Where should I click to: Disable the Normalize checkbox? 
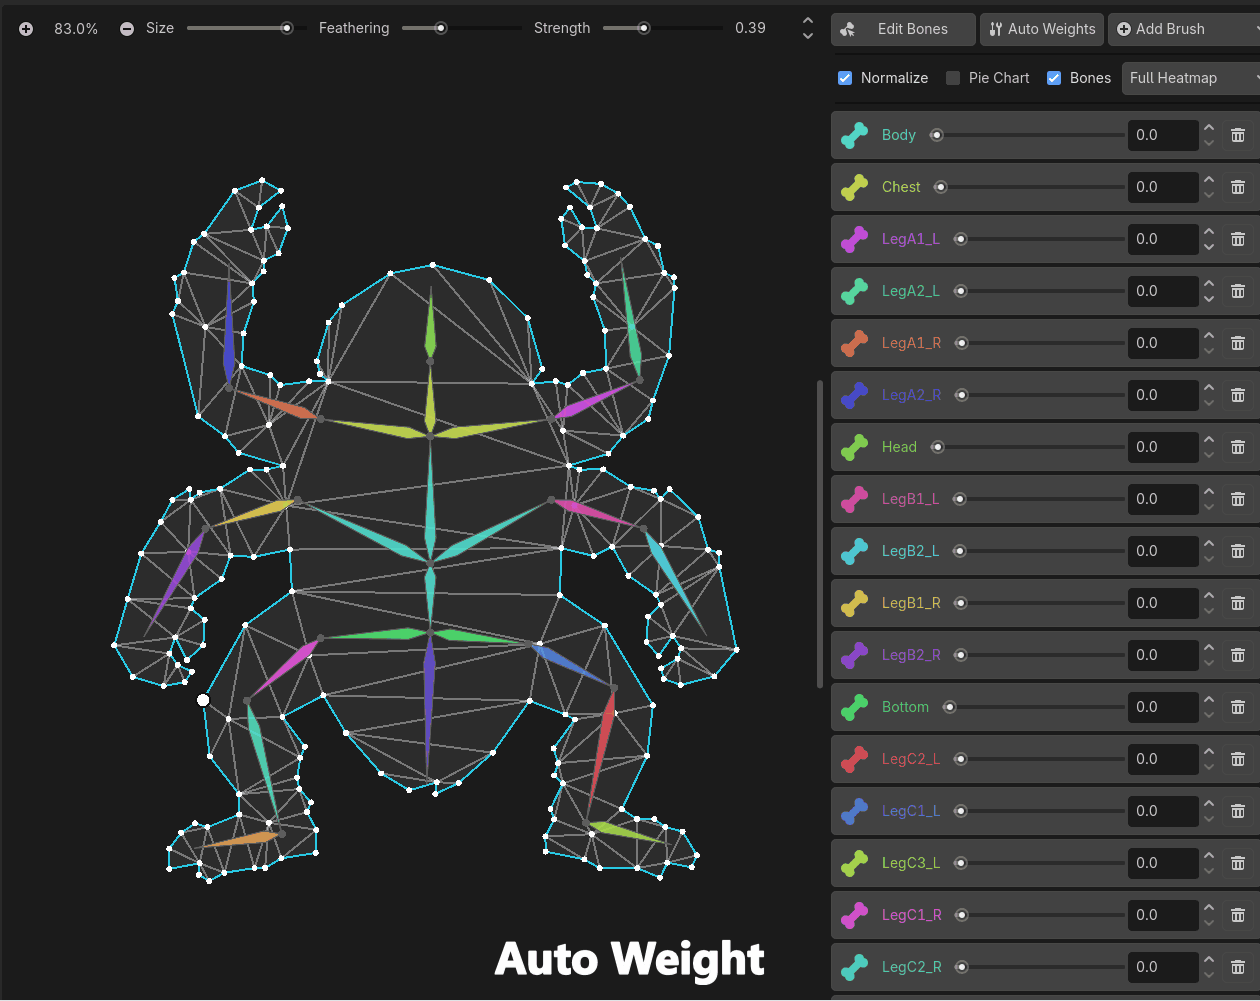tap(845, 78)
